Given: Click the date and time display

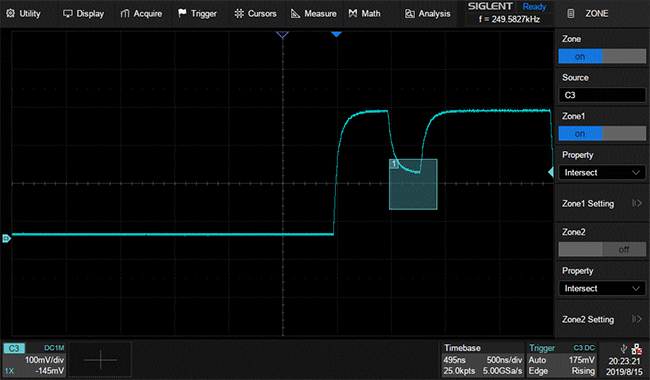Looking at the screenshot, I should click(624, 366).
